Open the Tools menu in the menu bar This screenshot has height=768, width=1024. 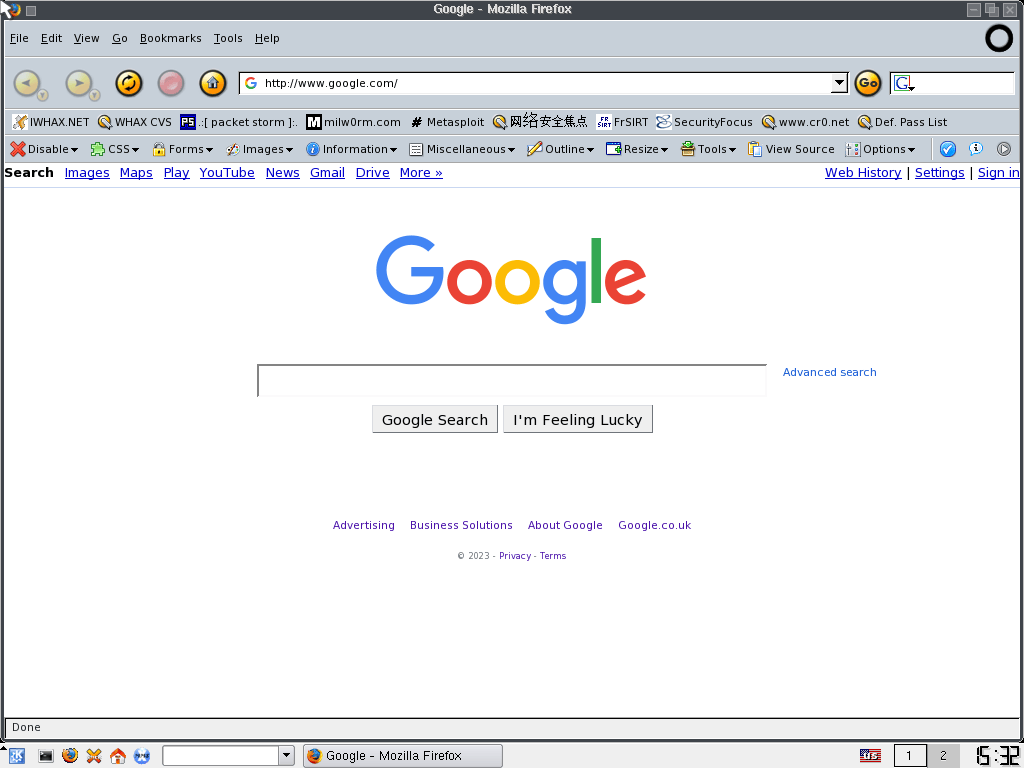(x=228, y=38)
